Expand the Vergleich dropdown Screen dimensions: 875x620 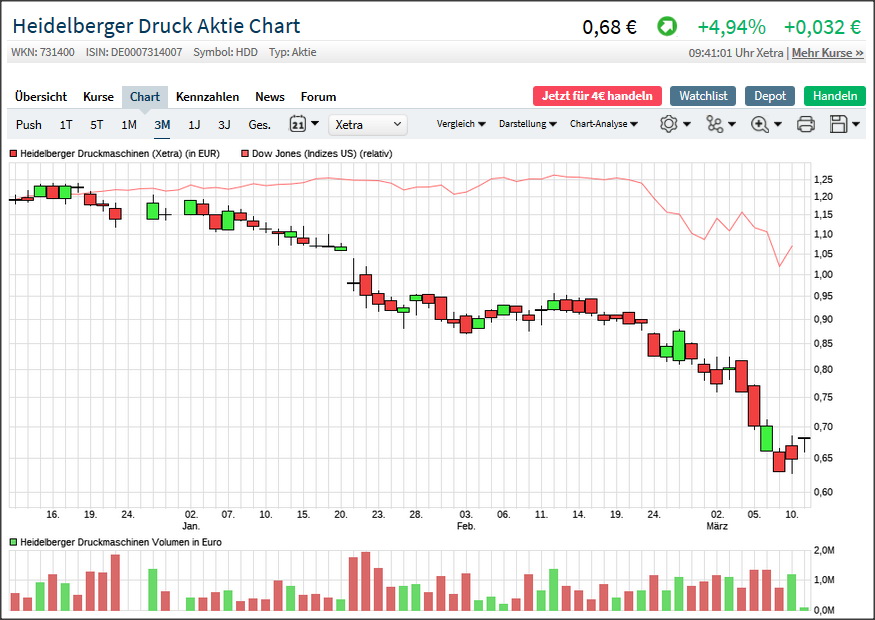tap(461, 125)
